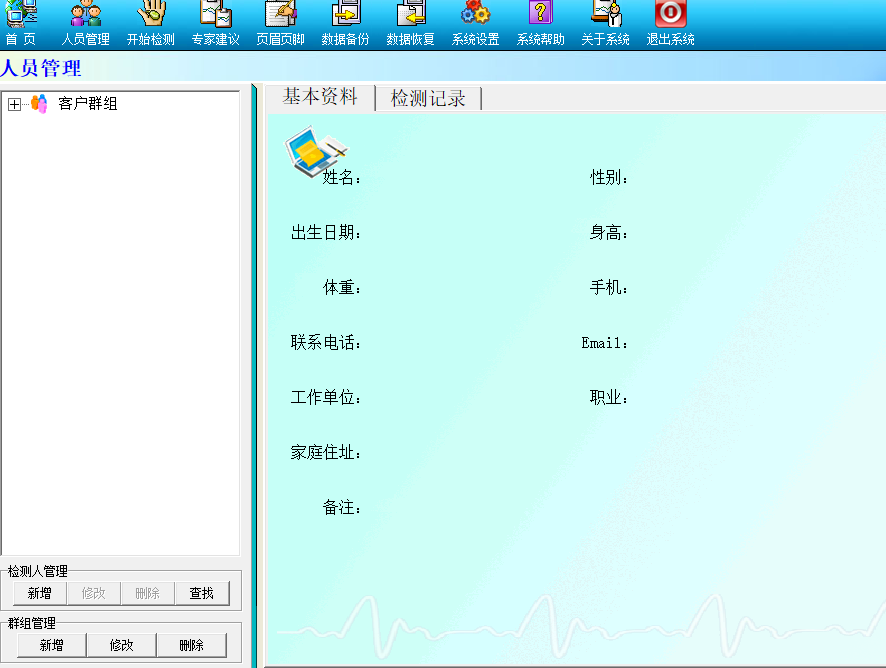This screenshot has height=668, width=886.
Task: Click 新增 under 群组管理
Action: tap(51, 646)
